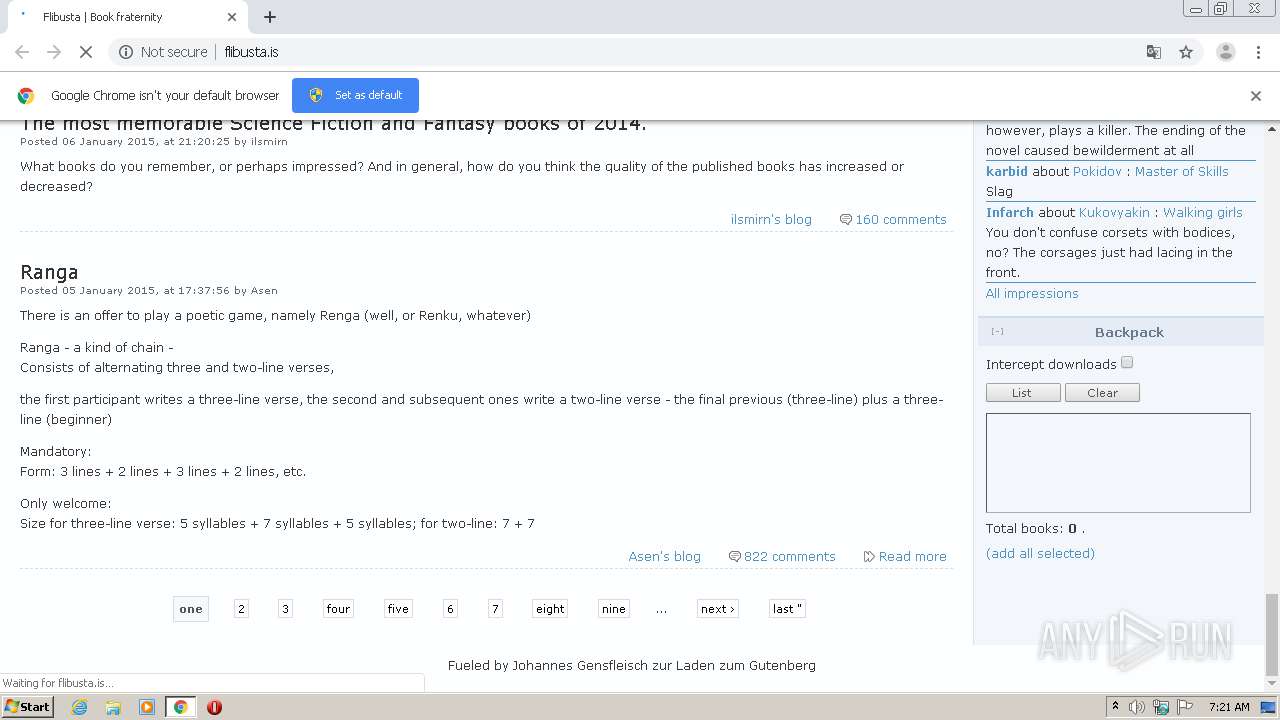
Task: Launch Internet Explorer from the taskbar
Action: click(x=79, y=707)
